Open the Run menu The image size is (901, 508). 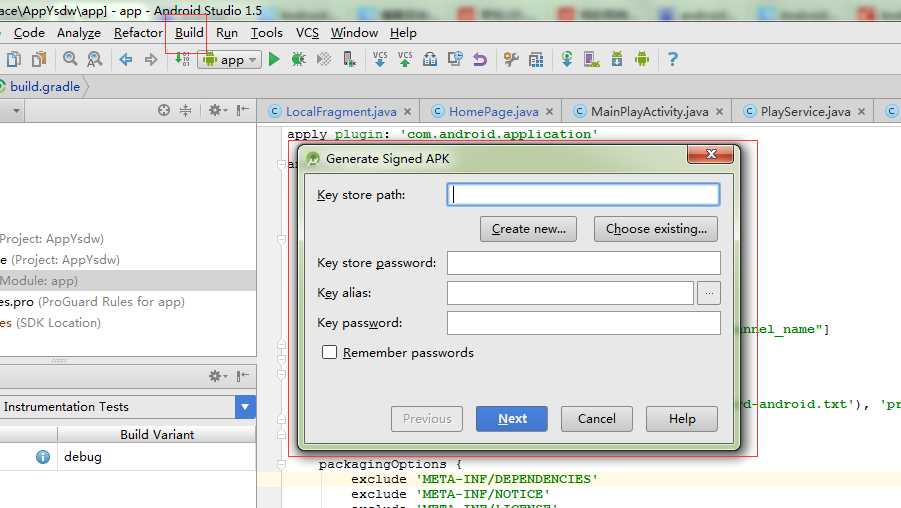pos(227,33)
